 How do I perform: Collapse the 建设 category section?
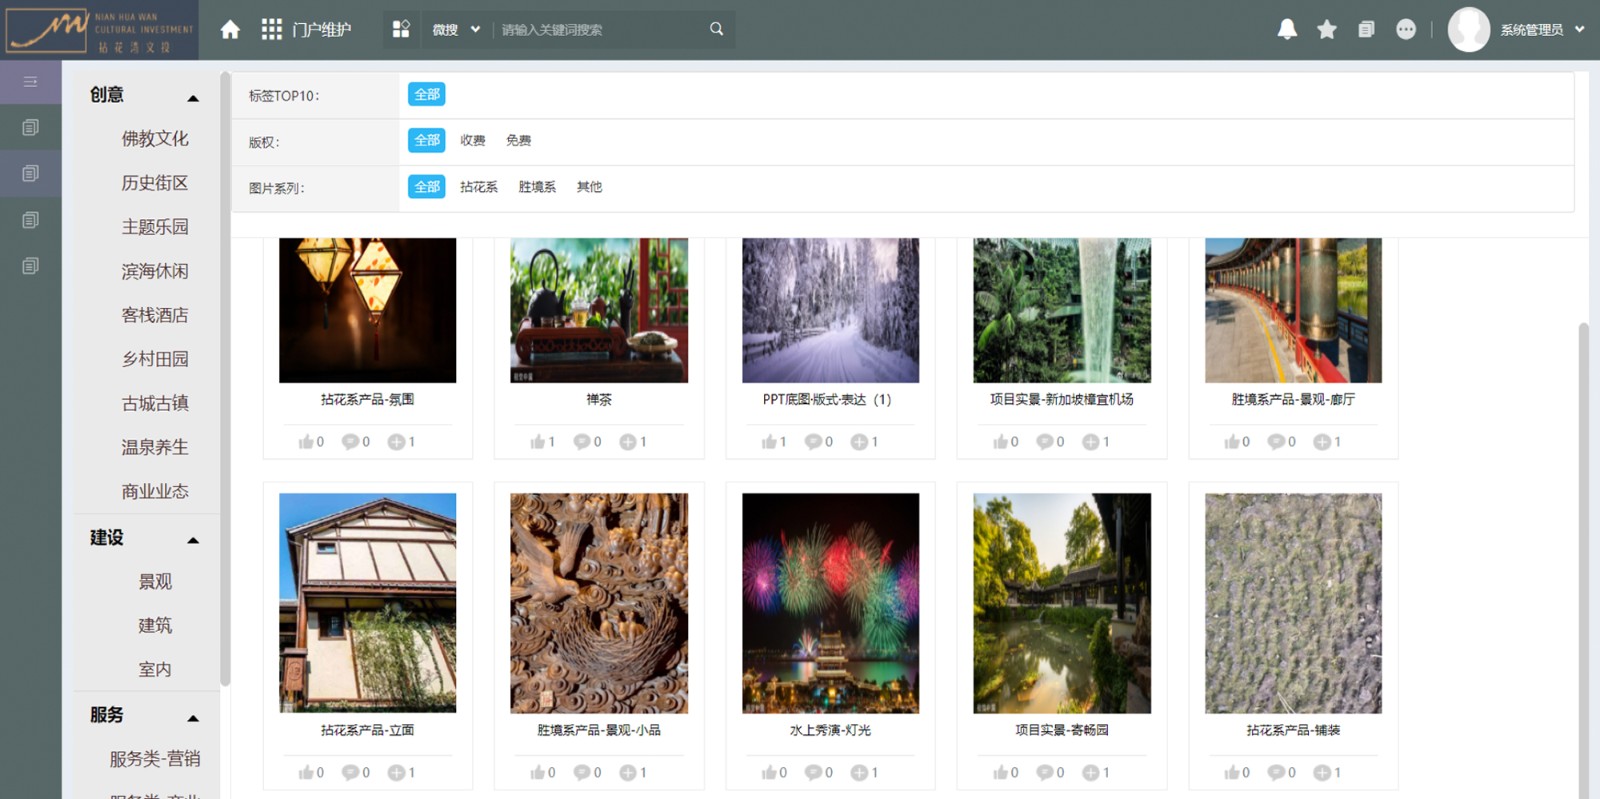click(193, 541)
